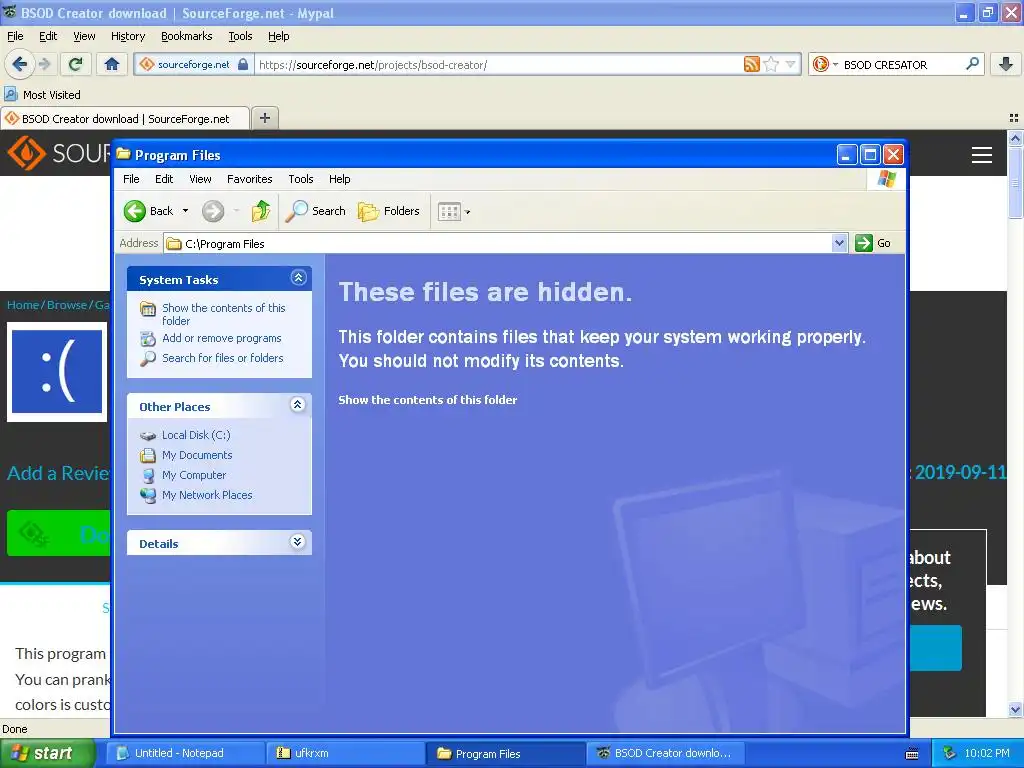1024x768 pixels.
Task: Click the system tray icon beside the clock
Action: pos(950,753)
